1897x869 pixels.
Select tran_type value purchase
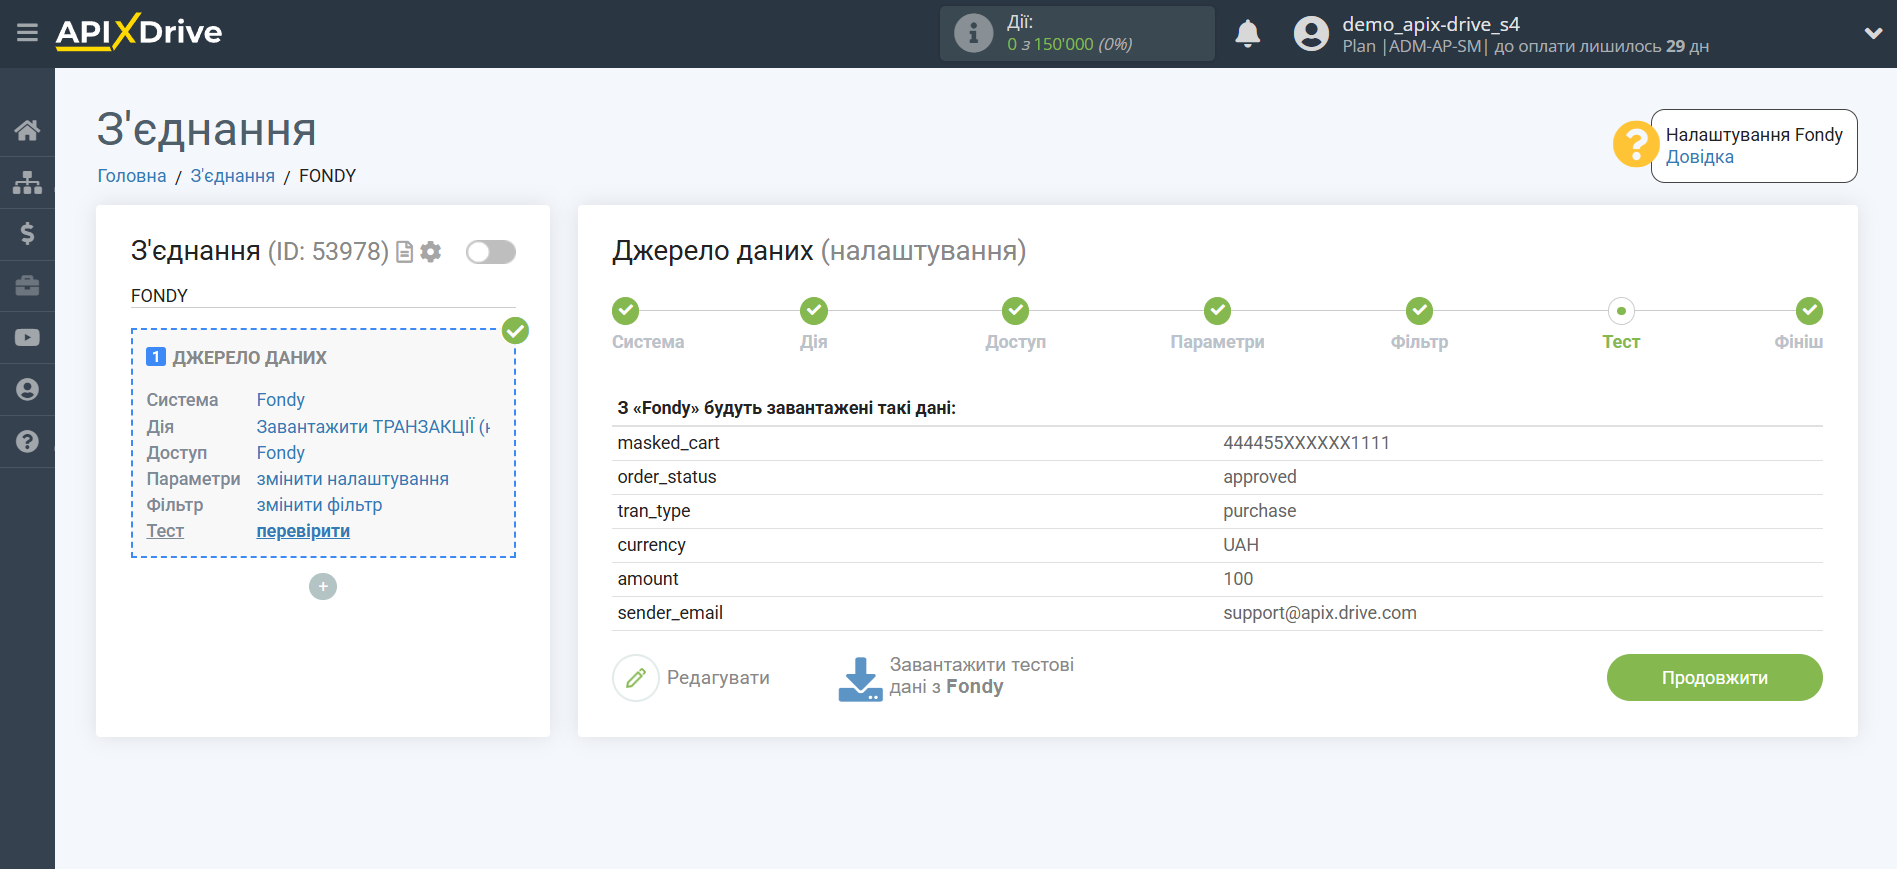point(1259,511)
